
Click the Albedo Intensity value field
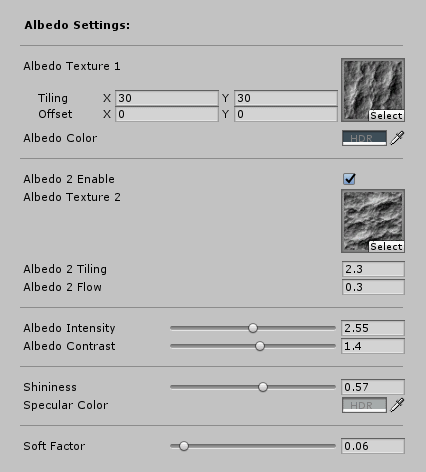point(373,328)
